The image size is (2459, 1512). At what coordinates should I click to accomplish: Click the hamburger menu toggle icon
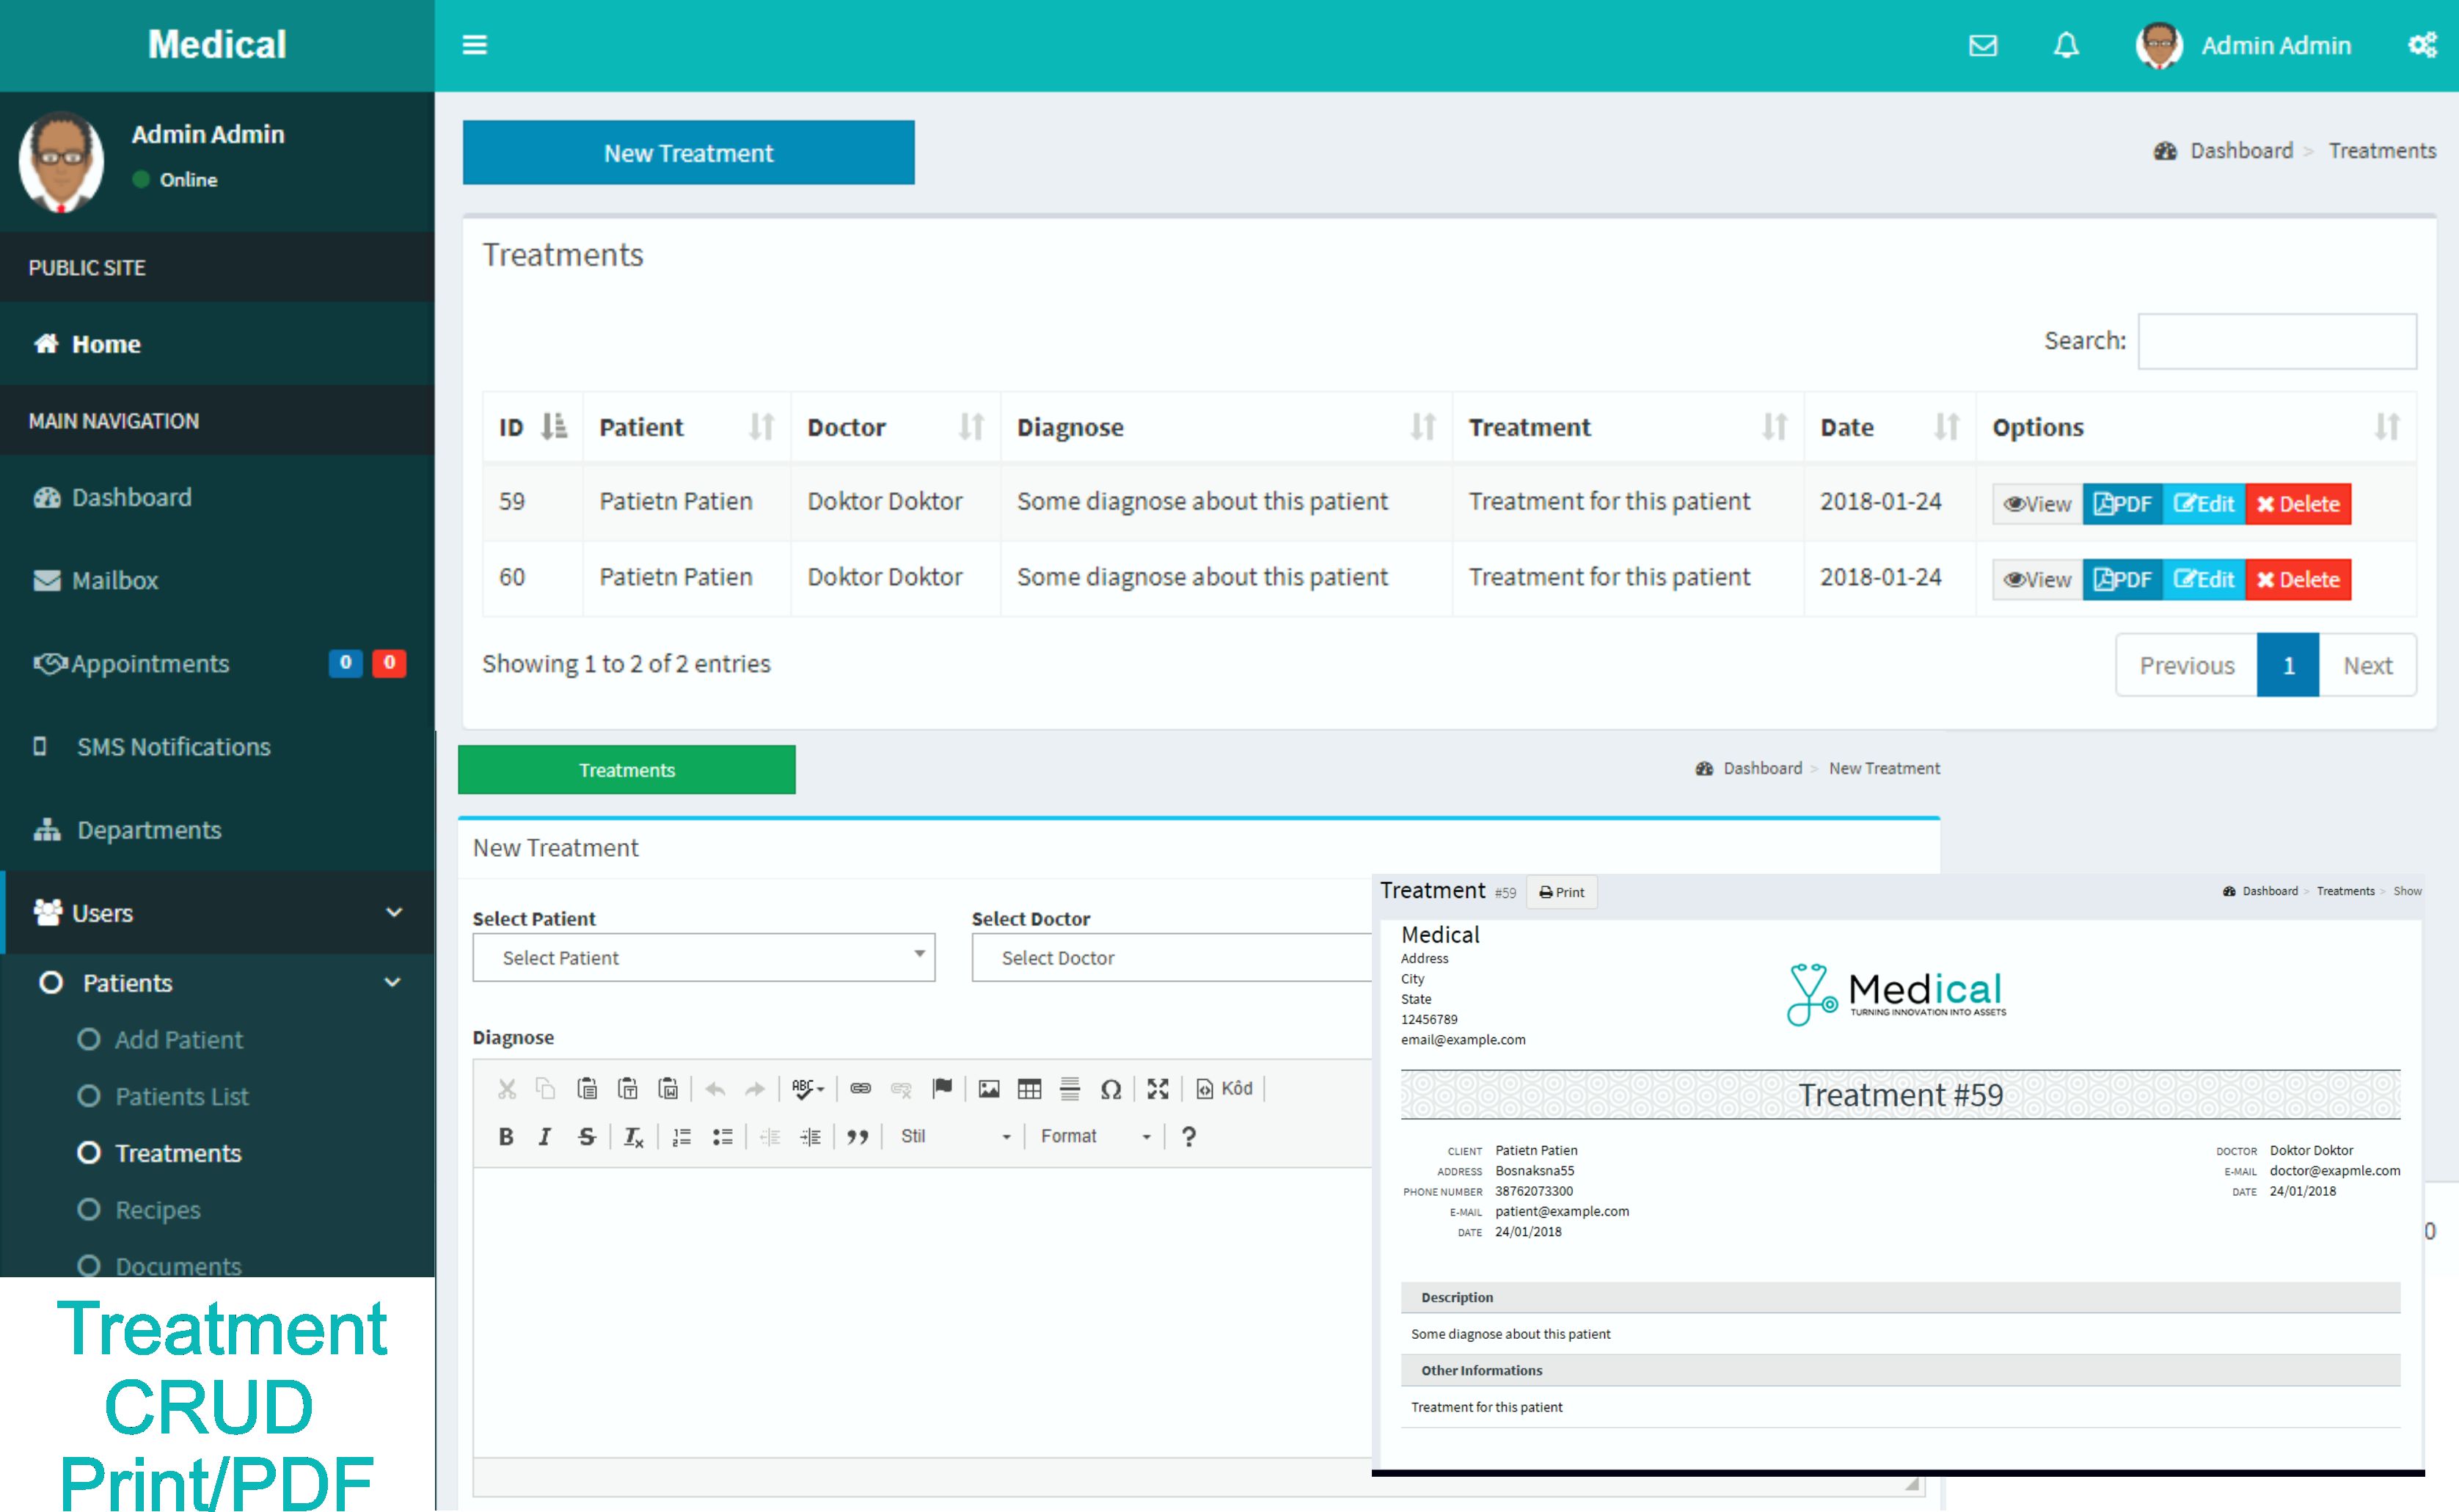coord(474,45)
